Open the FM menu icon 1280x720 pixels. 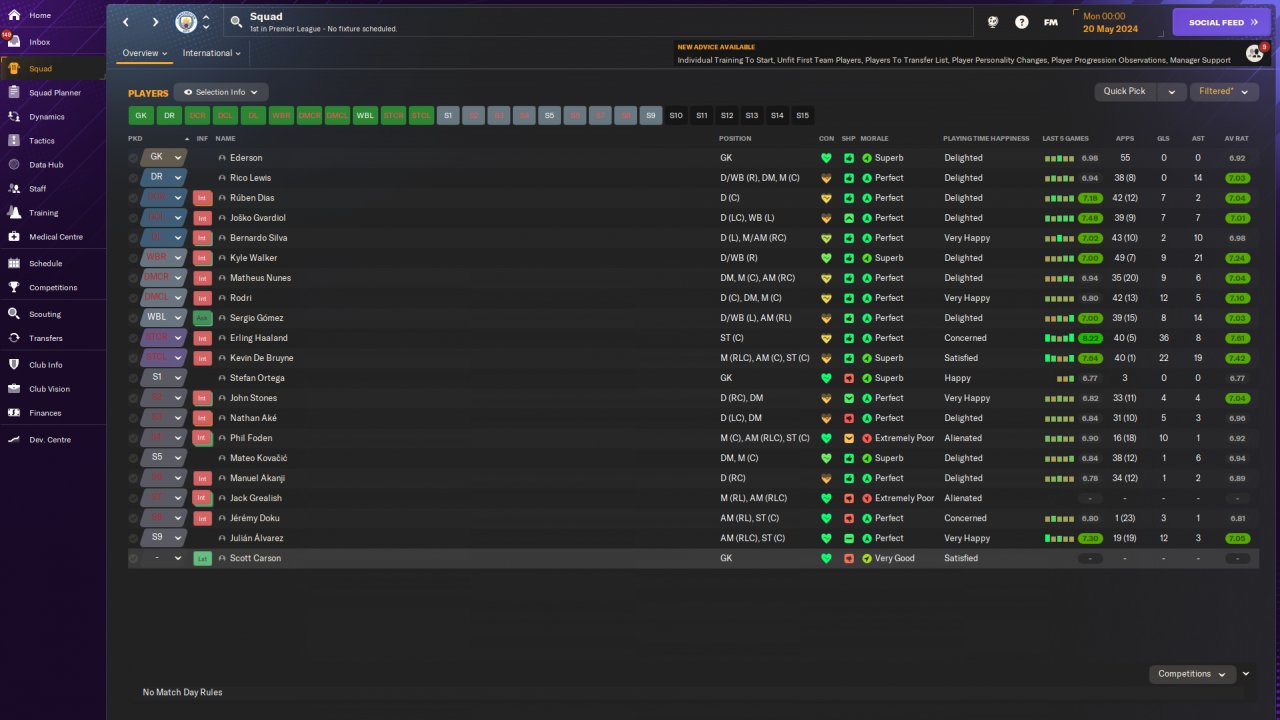pos(1051,22)
